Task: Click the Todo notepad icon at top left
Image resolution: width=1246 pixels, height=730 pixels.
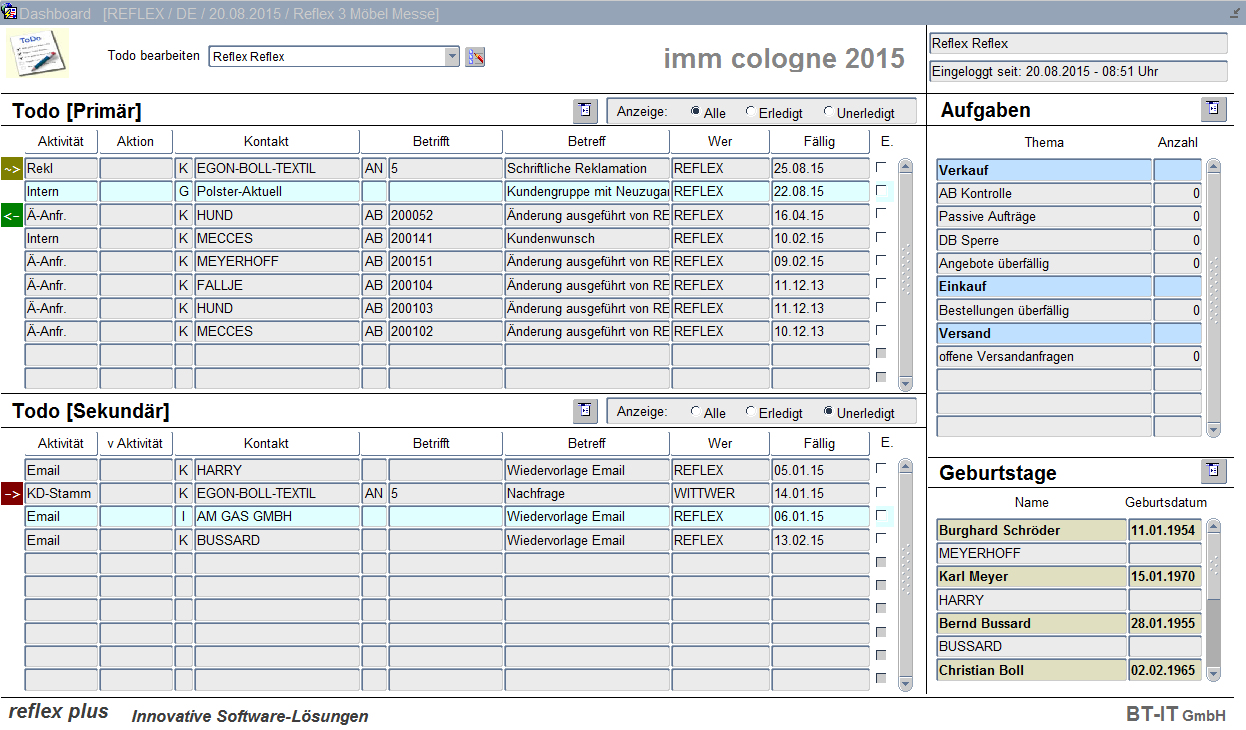Action: pyautogui.click(x=37, y=54)
